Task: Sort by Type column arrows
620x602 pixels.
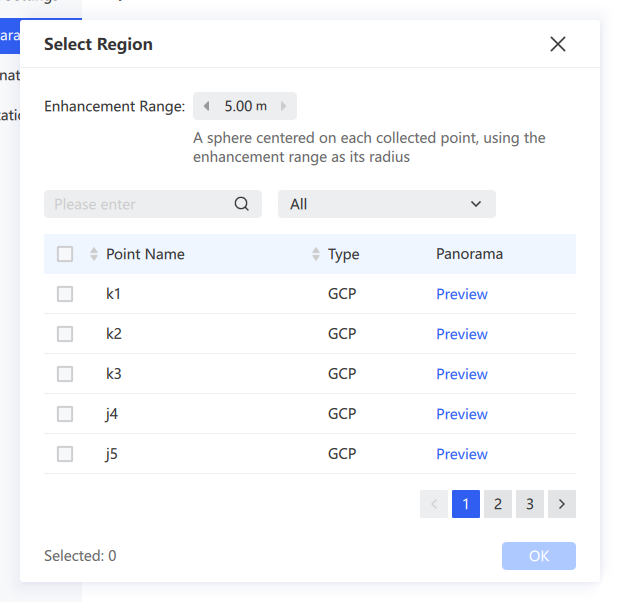Action: [316, 254]
